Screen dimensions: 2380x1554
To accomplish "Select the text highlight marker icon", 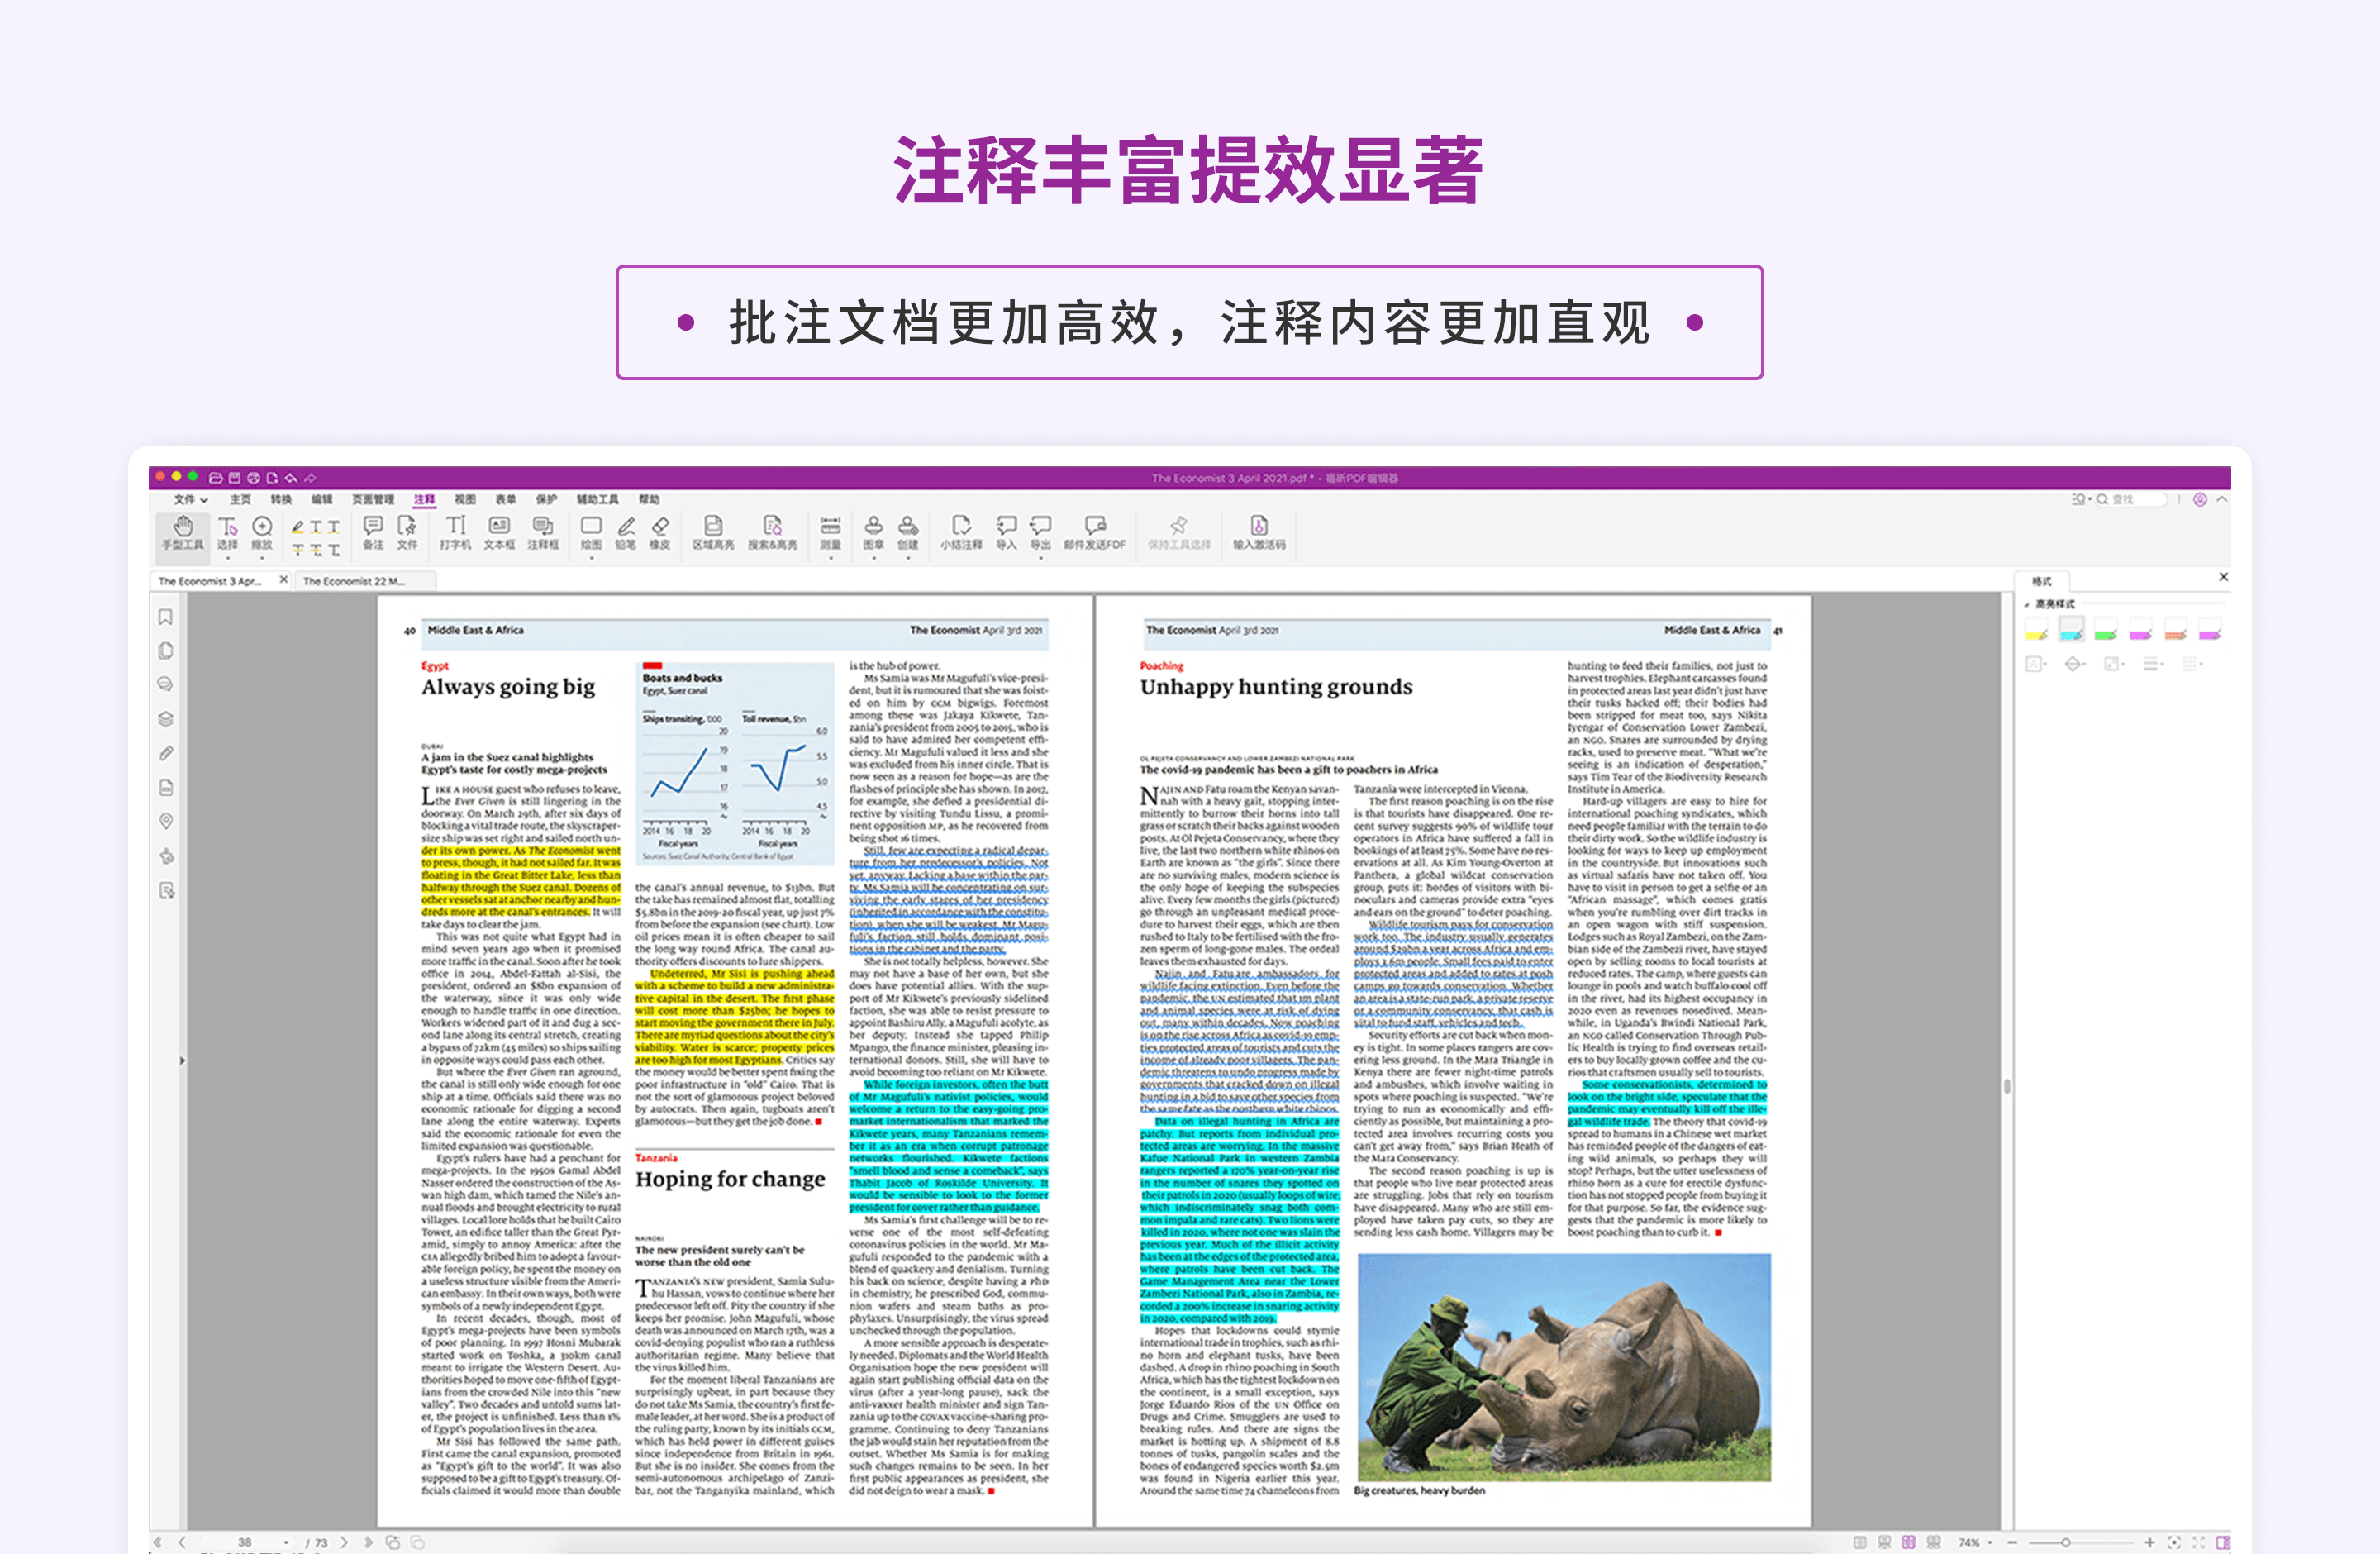I will point(298,526).
